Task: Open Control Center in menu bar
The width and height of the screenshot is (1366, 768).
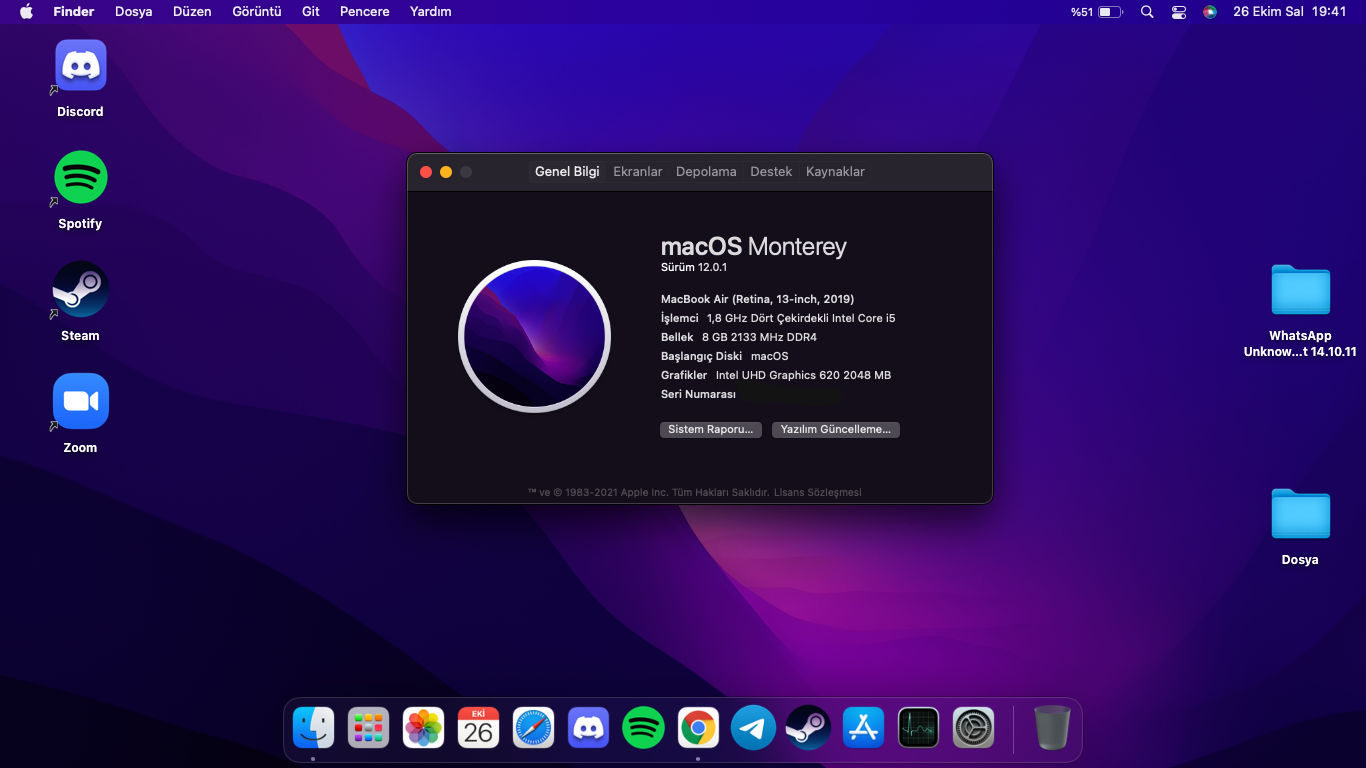Action: coord(1179,12)
